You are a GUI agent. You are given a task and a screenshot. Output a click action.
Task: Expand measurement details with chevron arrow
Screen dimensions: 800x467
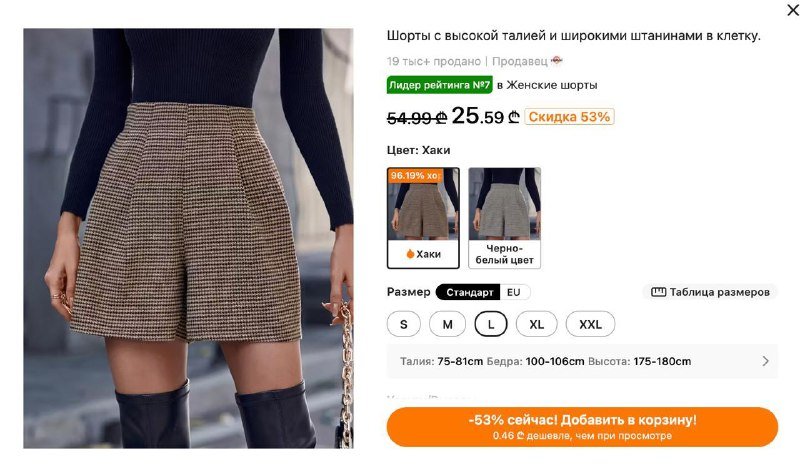click(x=765, y=361)
